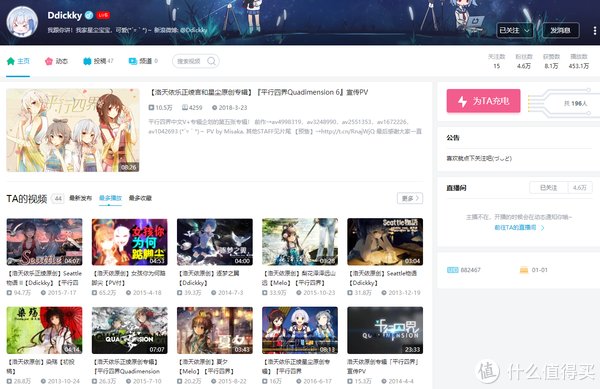Click the 关注数 15 stat
600x389 pixels.
pyautogui.click(x=497, y=61)
